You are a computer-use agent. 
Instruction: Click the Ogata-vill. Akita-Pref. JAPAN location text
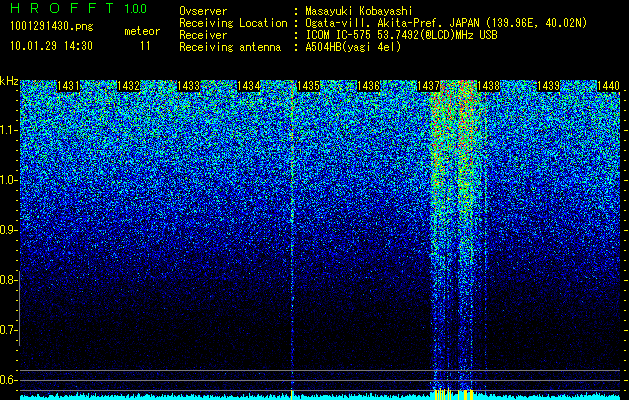(x=446, y=23)
